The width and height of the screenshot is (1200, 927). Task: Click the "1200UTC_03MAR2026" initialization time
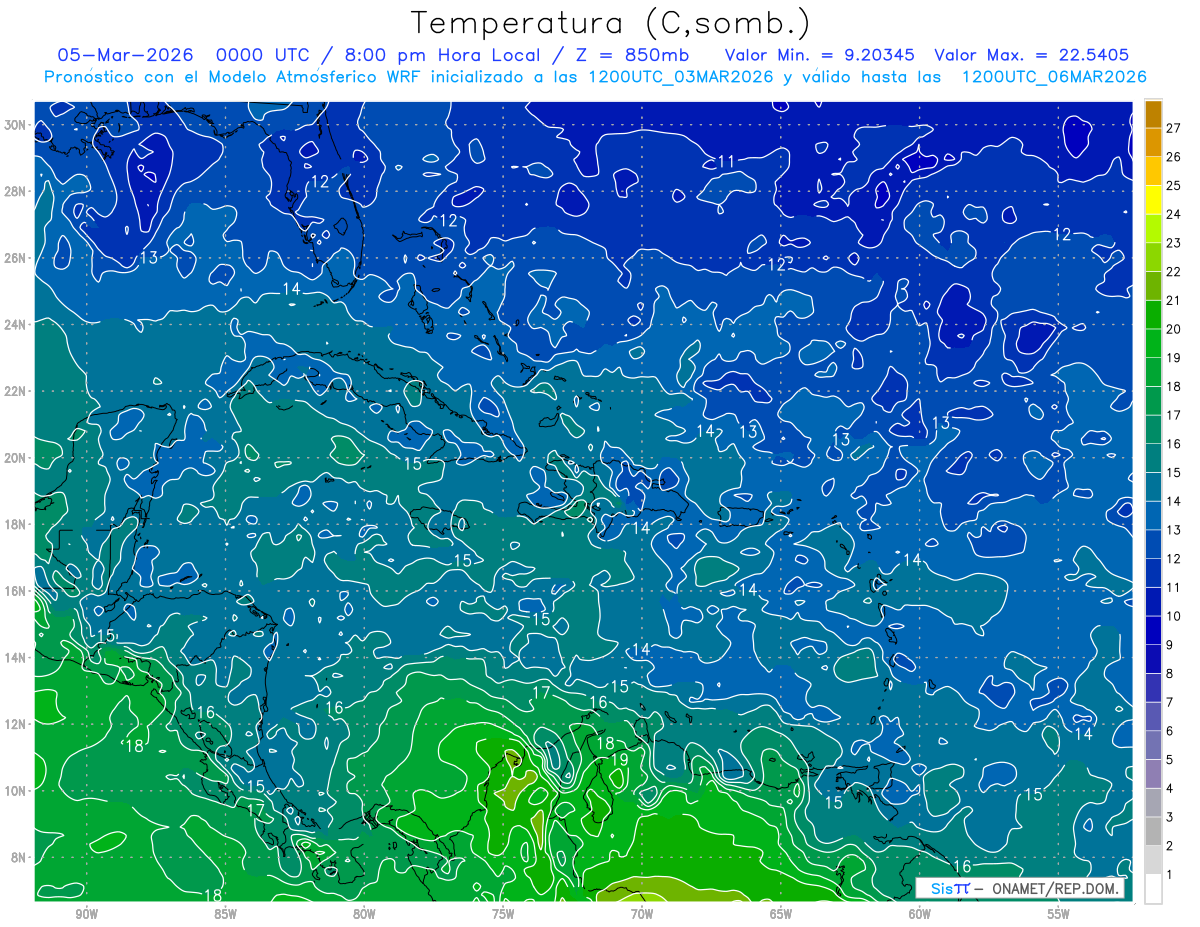[677, 77]
